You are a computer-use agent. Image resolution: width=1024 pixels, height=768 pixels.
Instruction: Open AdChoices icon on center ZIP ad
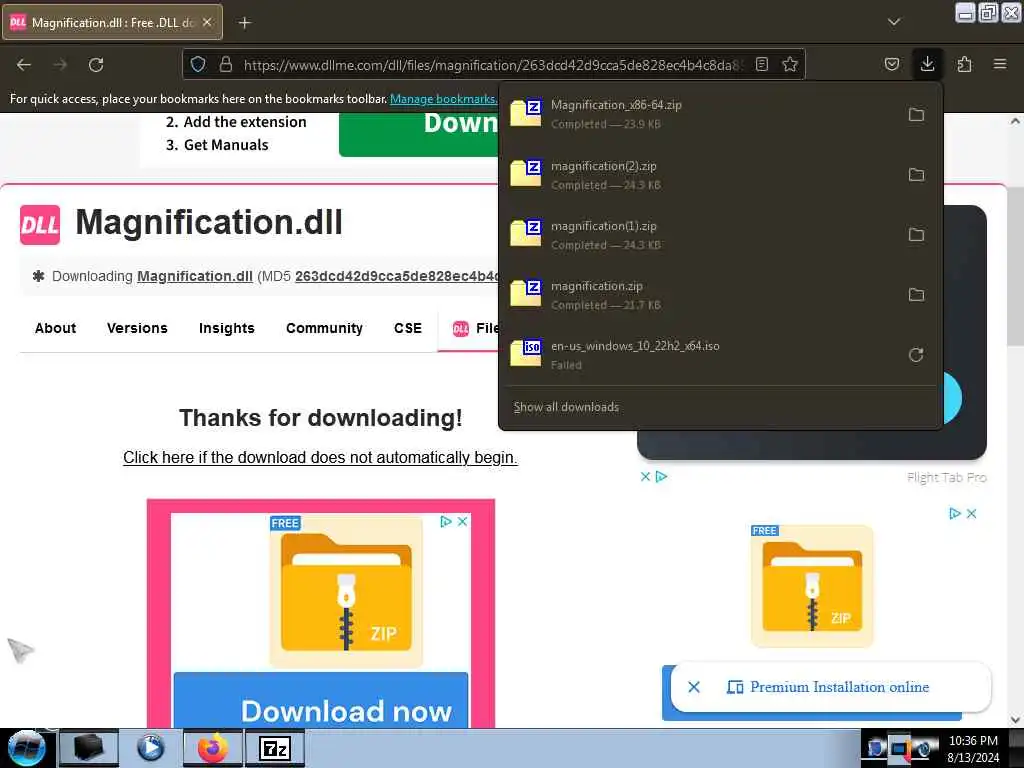pos(446,521)
